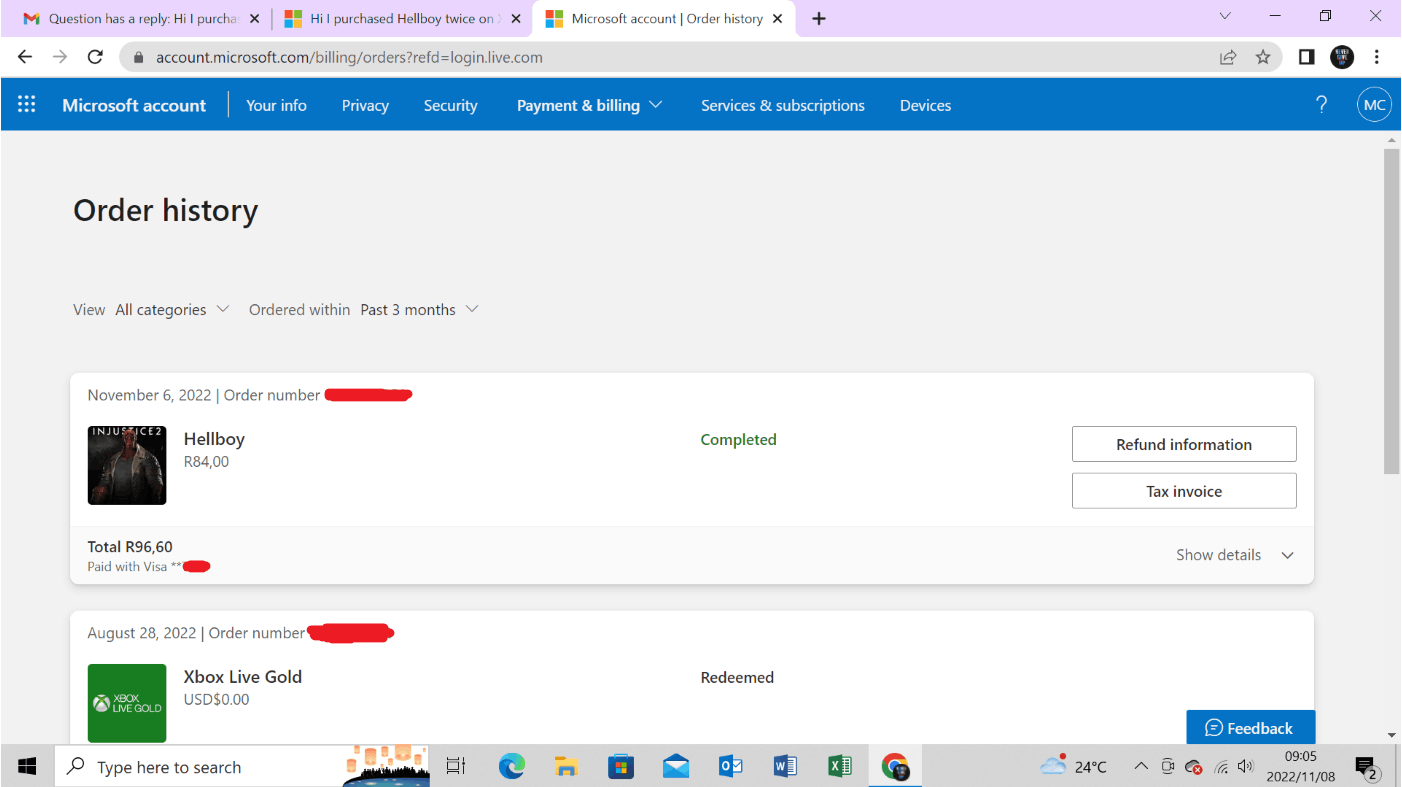Image resolution: width=1402 pixels, height=787 pixels.
Task: Close the Order history tab
Action: coord(777,19)
